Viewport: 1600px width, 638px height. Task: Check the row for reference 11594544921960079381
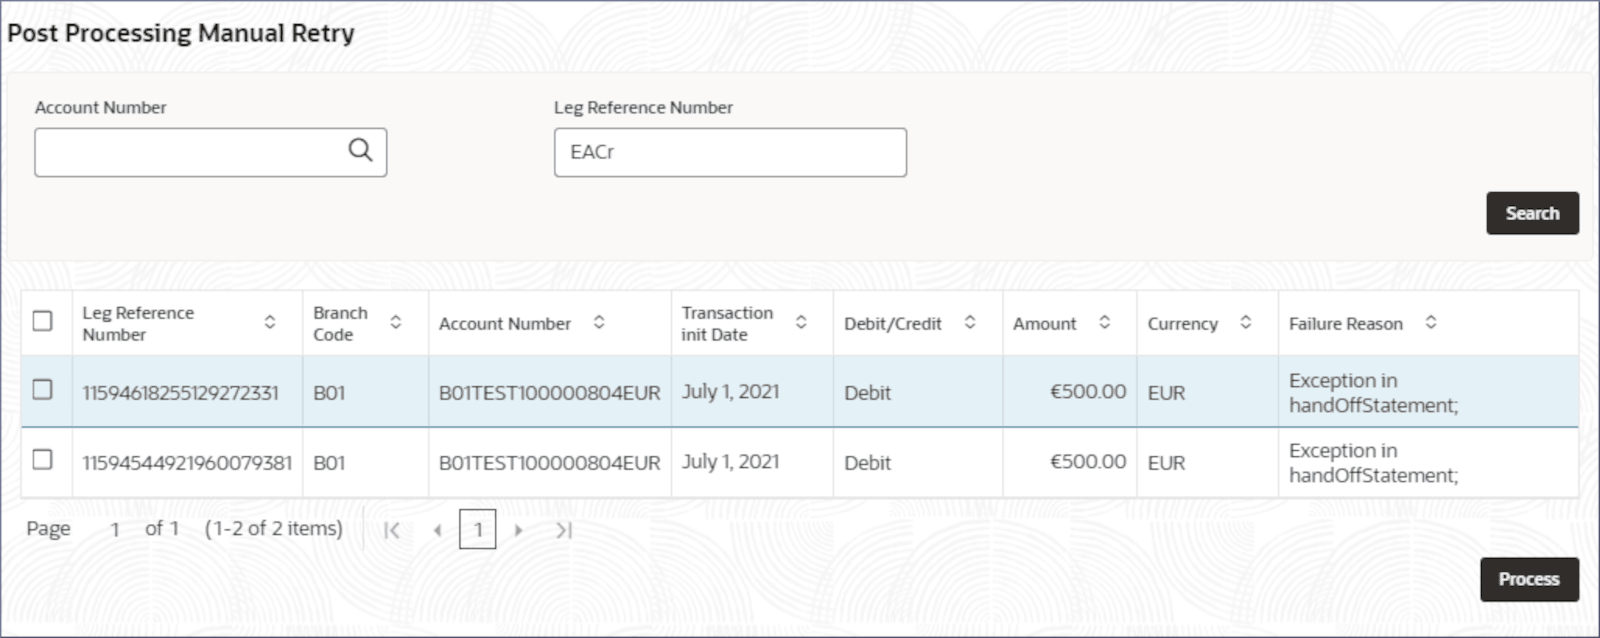(43, 460)
